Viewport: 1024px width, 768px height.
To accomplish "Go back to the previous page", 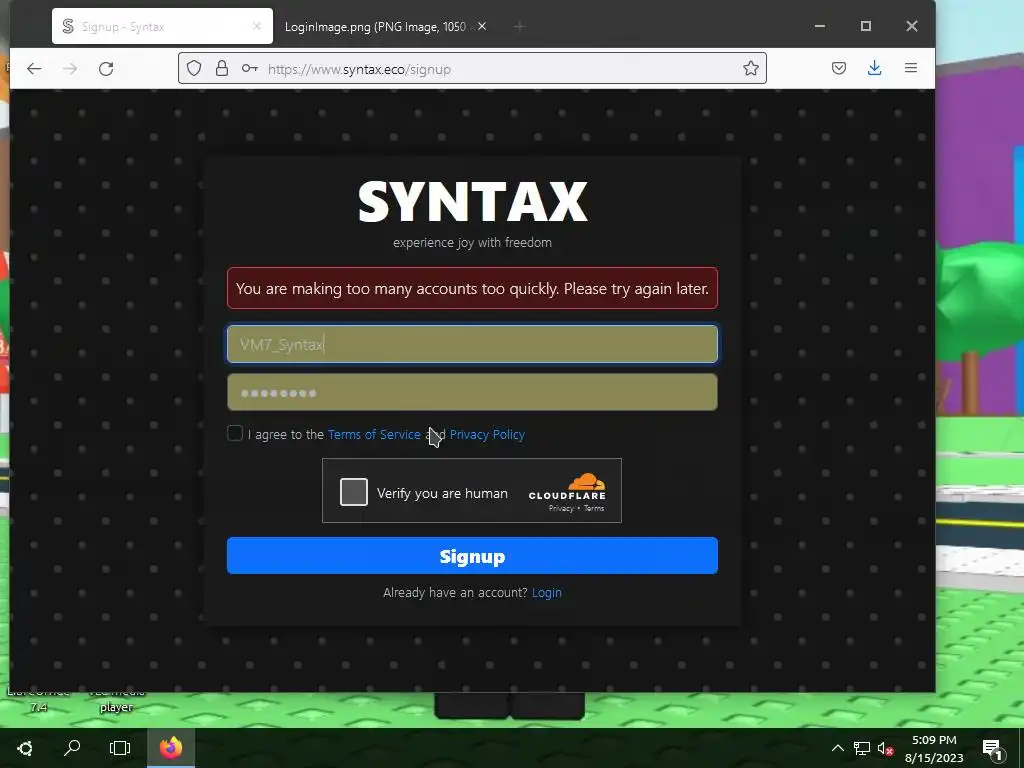I will [34, 69].
